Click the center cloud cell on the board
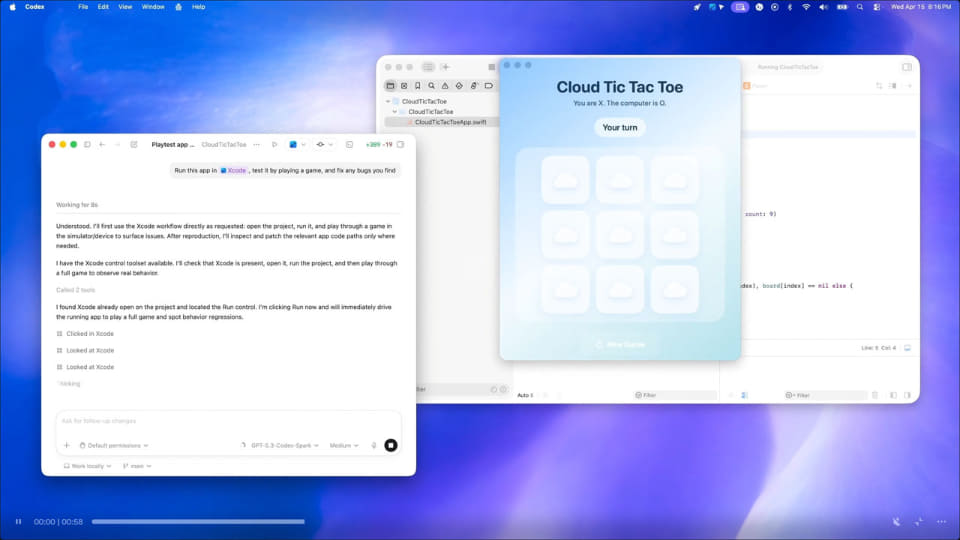The height and width of the screenshot is (540, 960). click(620, 234)
